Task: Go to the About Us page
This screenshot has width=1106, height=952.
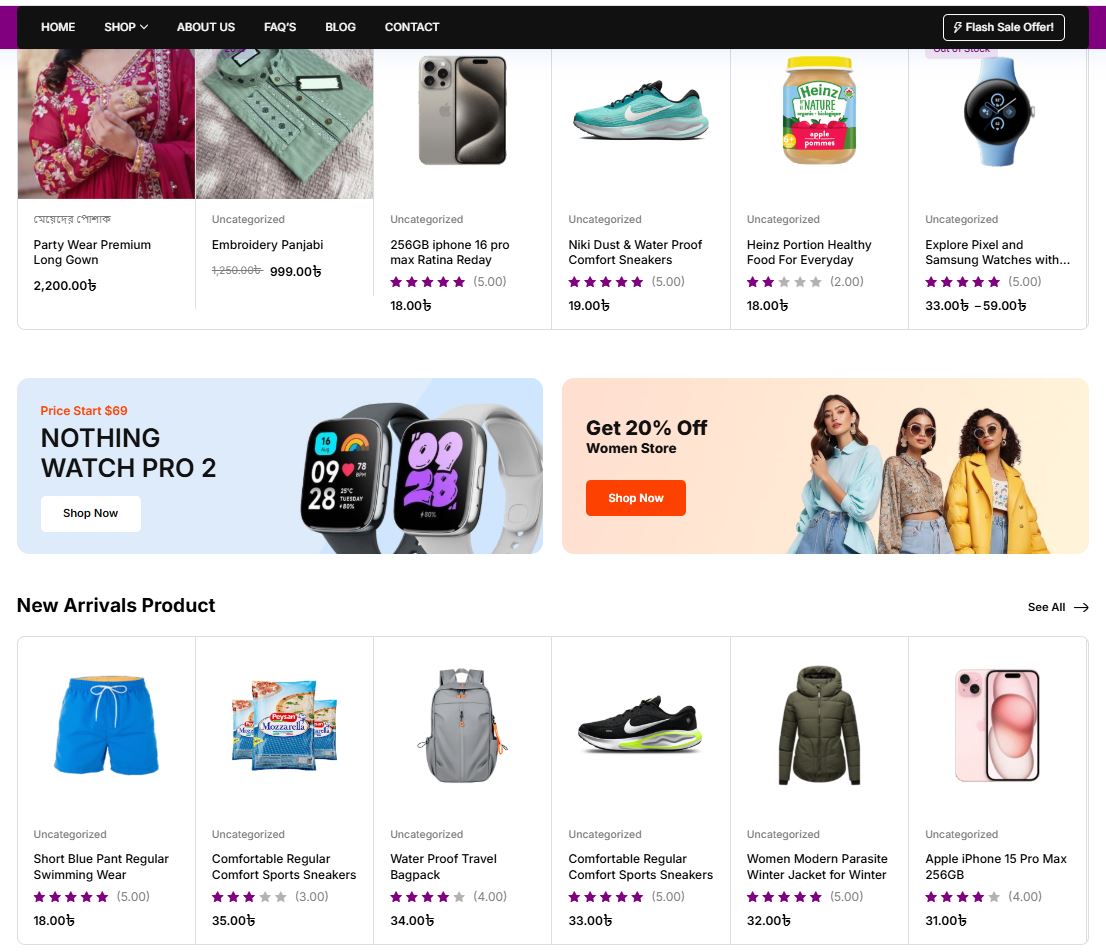Action: point(206,27)
